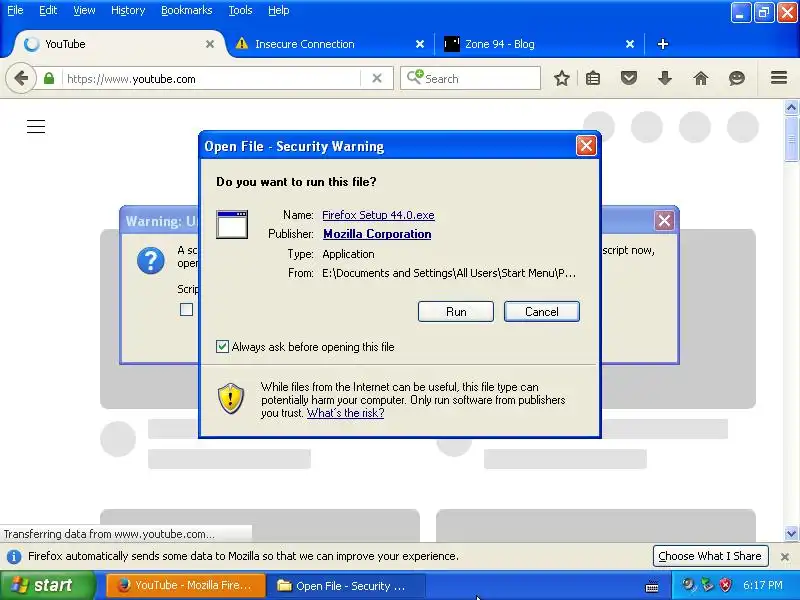
Task: Switch to the Insecure Connection tab
Action: [329, 44]
